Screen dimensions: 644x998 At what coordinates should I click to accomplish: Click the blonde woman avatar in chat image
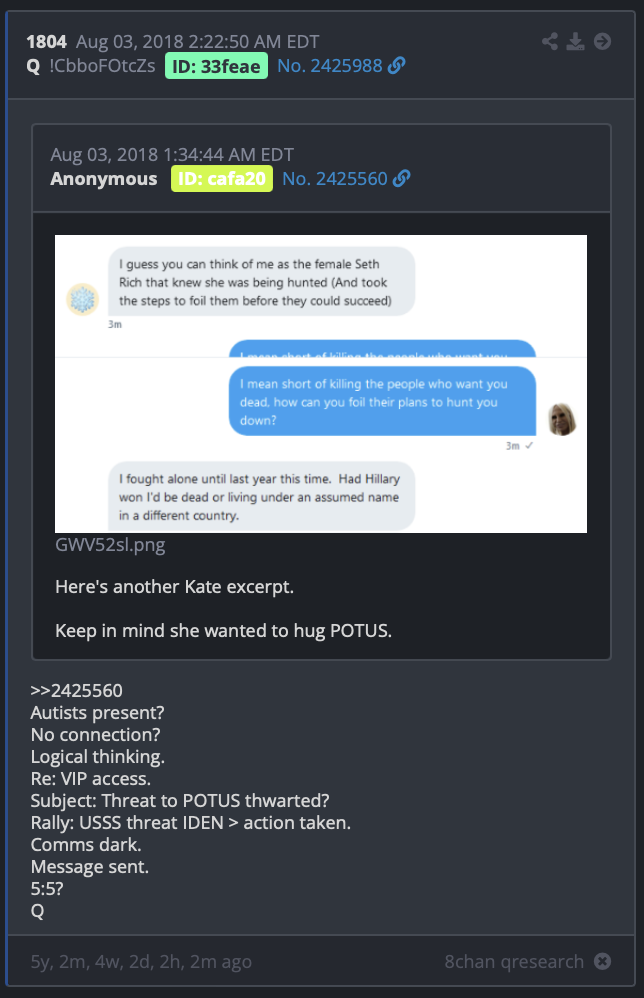562,419
